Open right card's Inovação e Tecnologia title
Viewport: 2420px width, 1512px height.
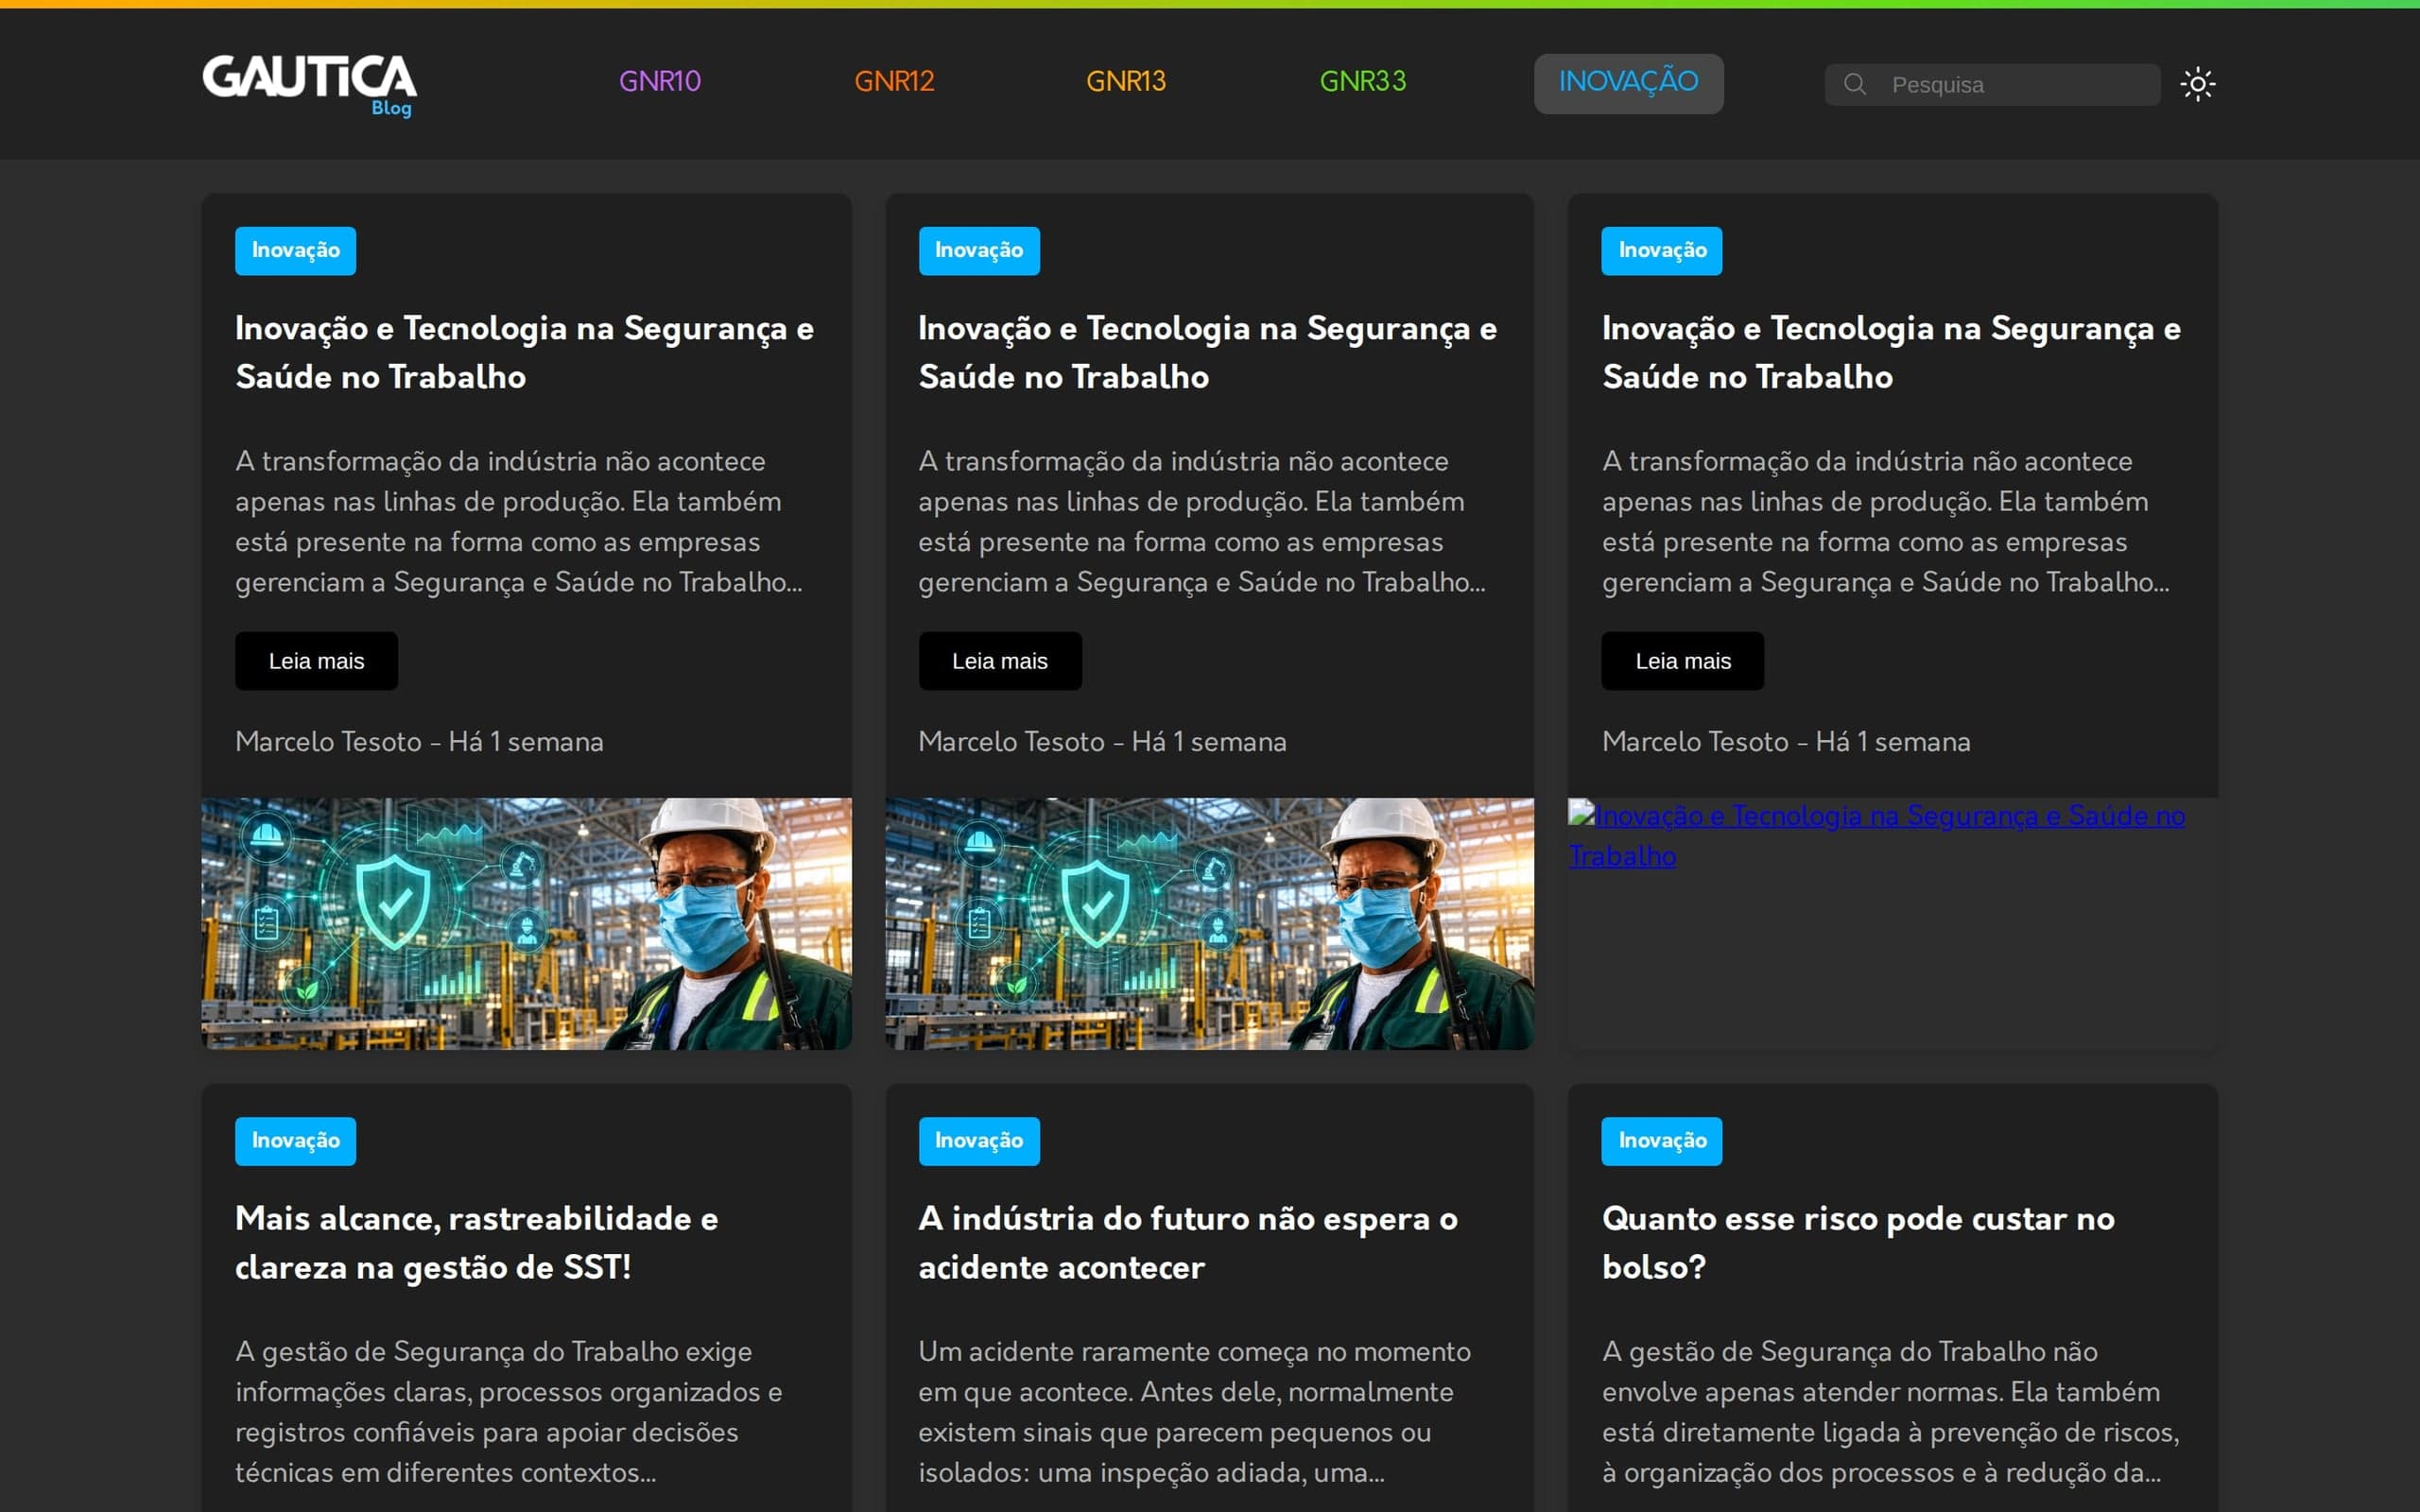point(1892,352)
